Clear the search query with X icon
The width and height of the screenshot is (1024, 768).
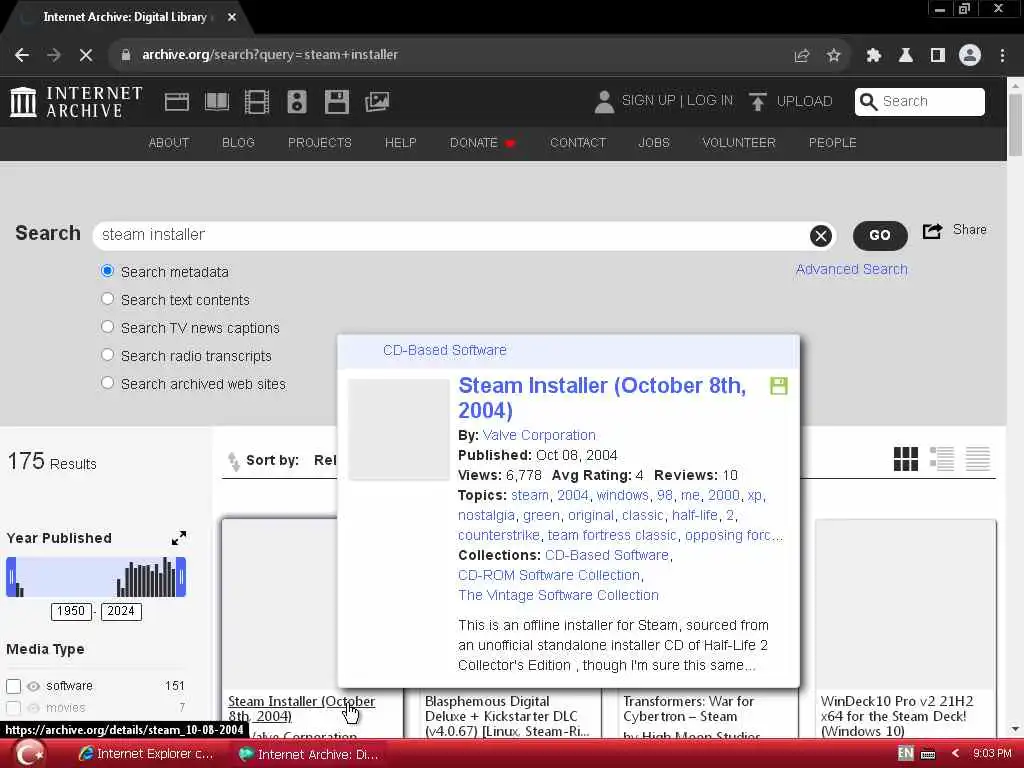point(821,236)
